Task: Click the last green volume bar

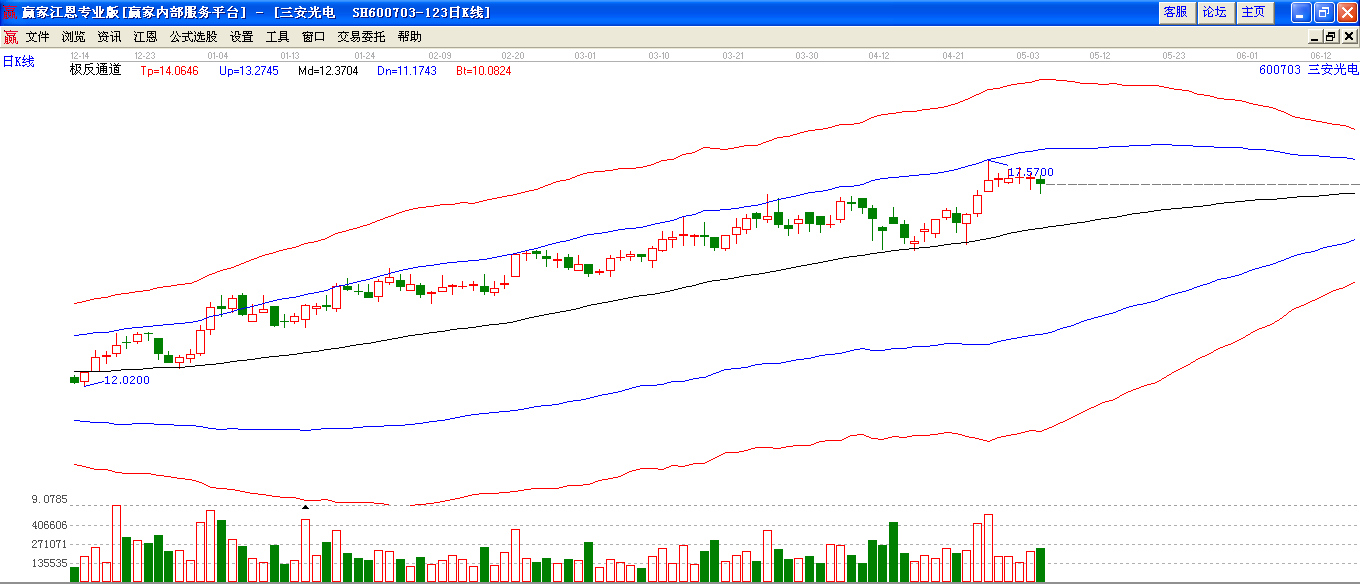Action: pos(1040,565)
